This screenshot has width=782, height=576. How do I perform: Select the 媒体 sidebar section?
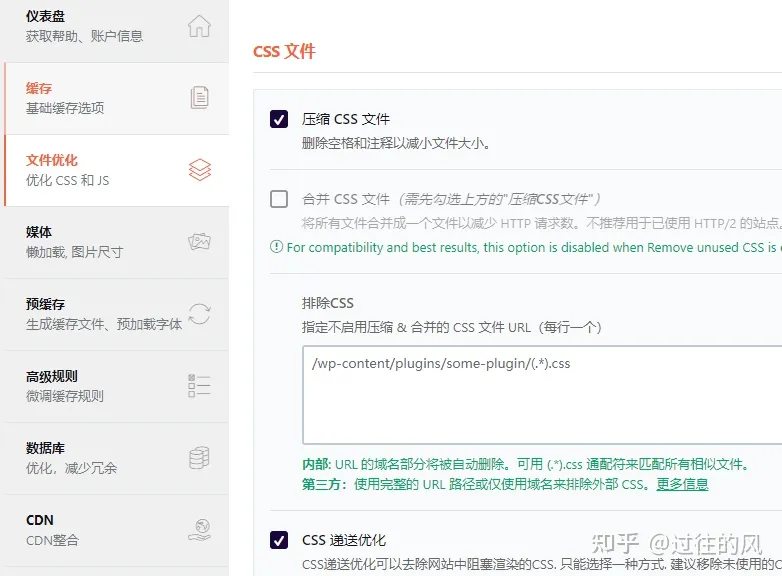coord(39,232)
